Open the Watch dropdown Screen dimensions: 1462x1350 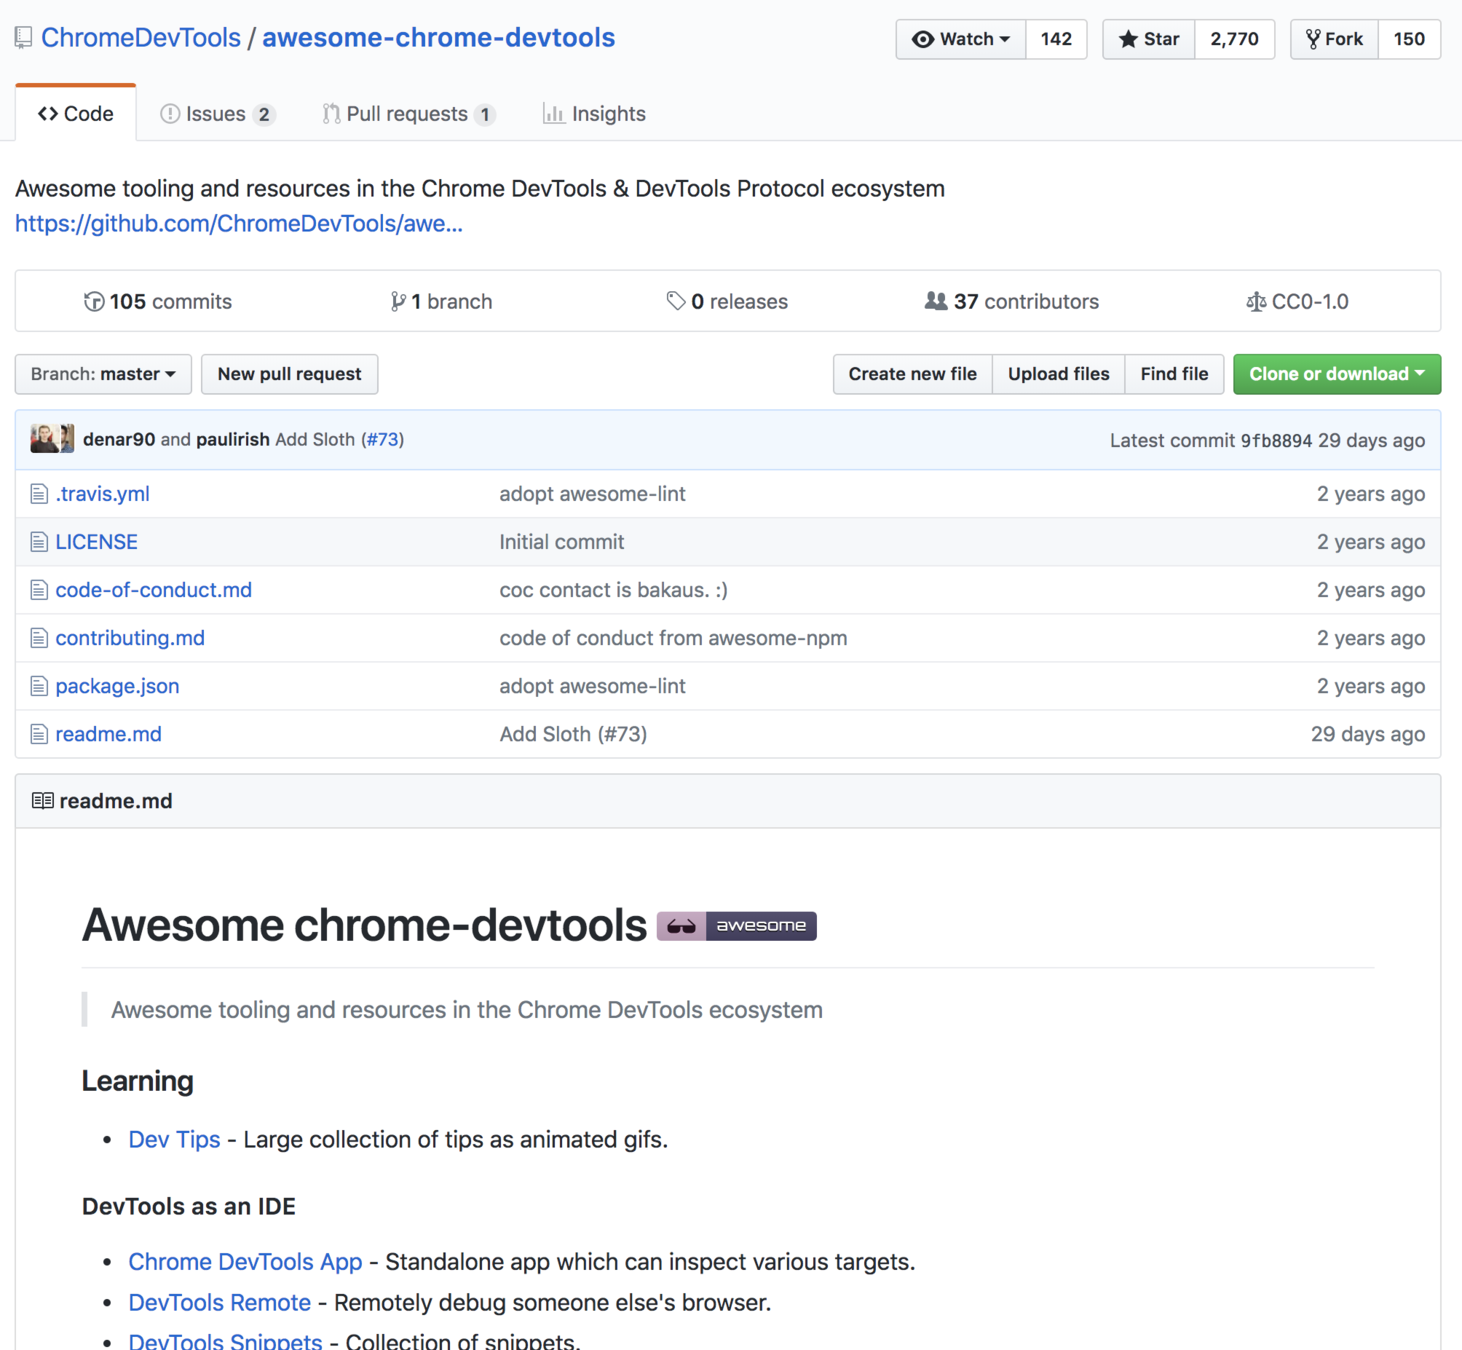coord(961,39)
